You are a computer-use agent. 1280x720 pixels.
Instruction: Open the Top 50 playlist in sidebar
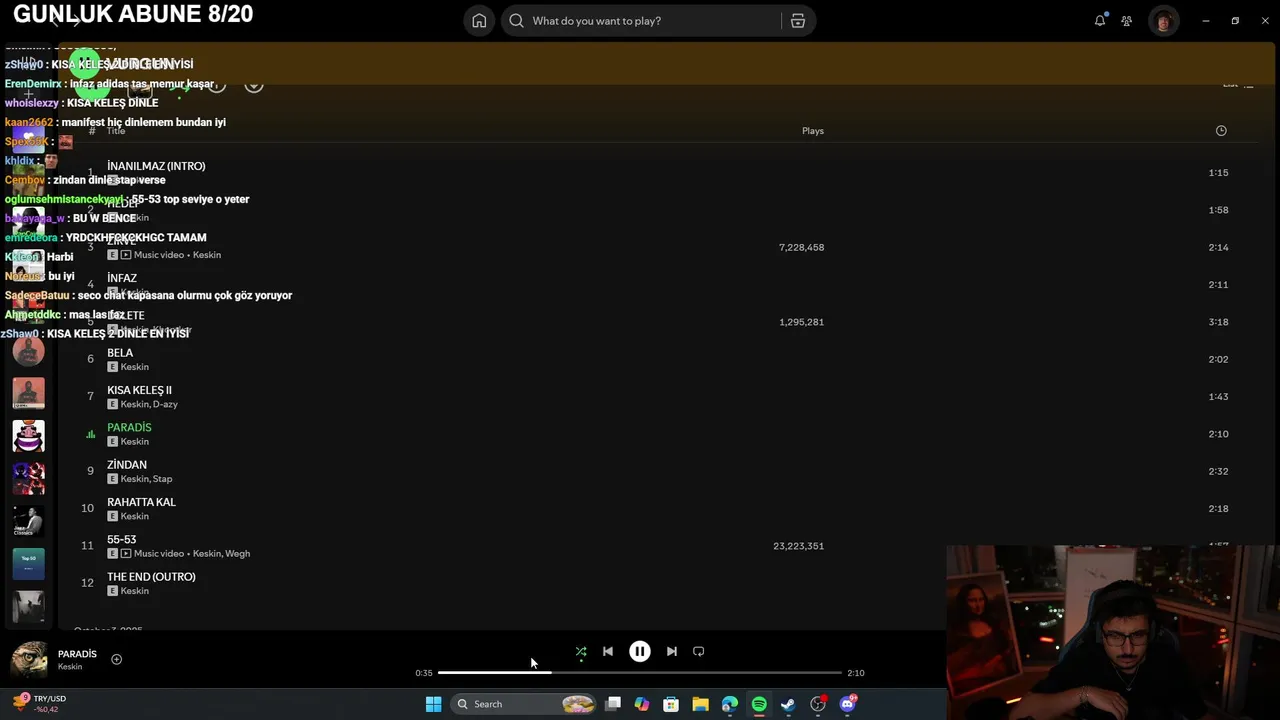coord(28,564)
